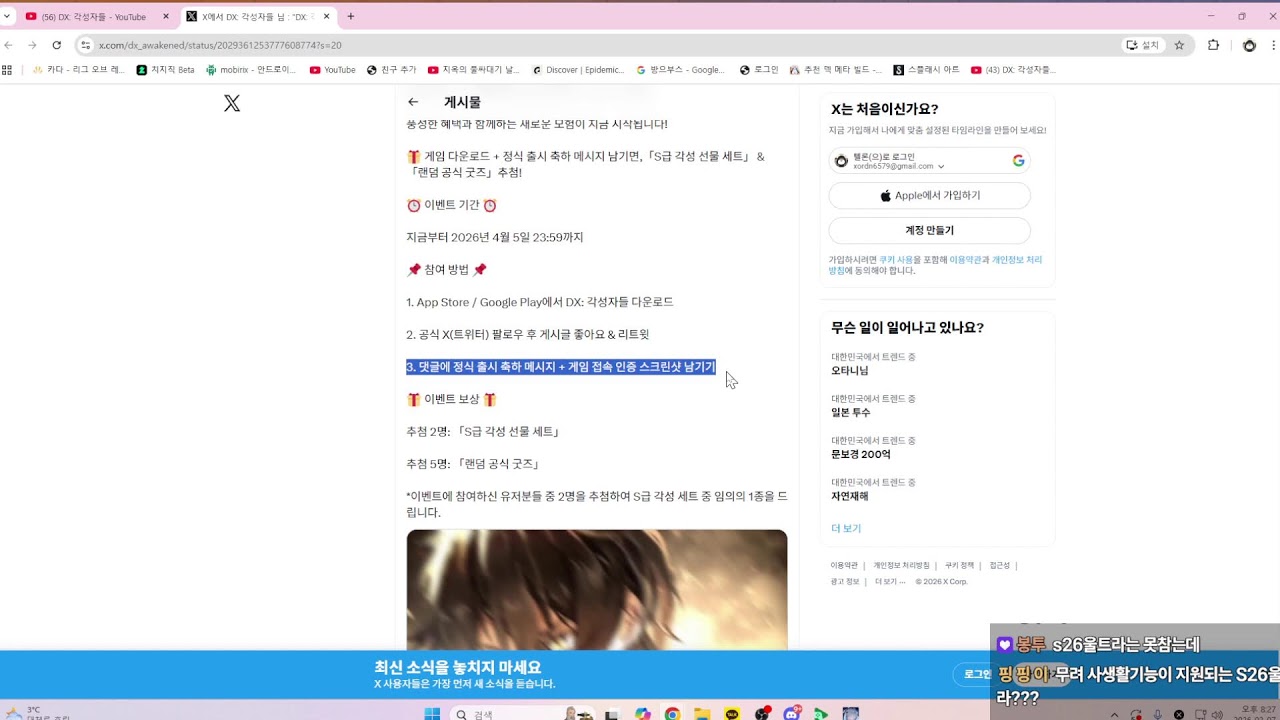This screenshot has height=720, width=1280.
Task: Open the post's embedded image
Action: point(597,590)
